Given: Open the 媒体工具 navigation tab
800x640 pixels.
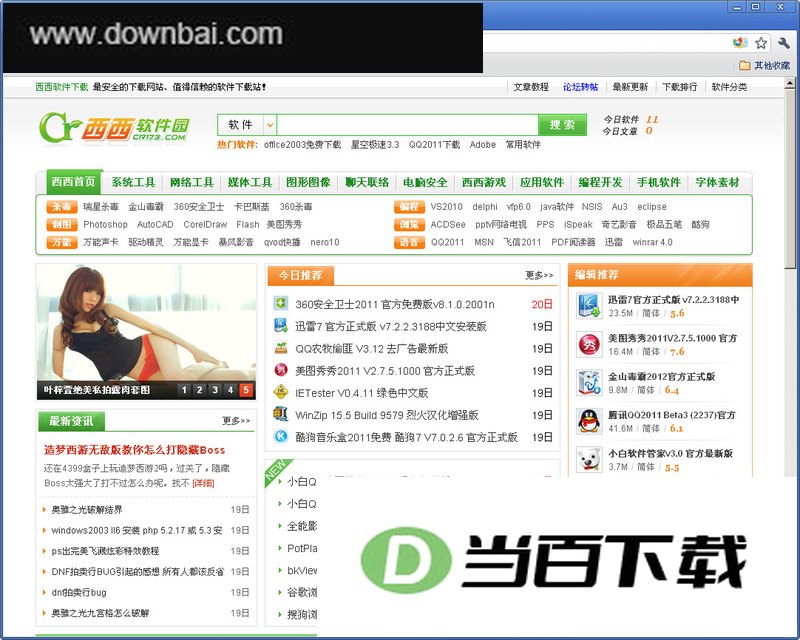Looking at the screenshot, I should click(249, 182).
